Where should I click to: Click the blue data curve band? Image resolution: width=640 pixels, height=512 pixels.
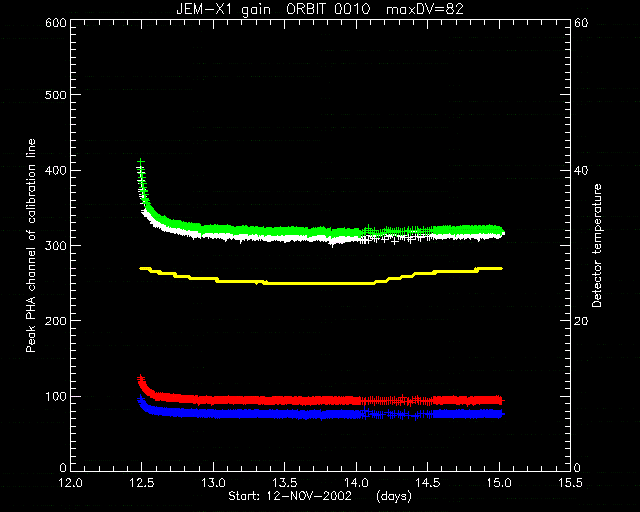[321, 414]
